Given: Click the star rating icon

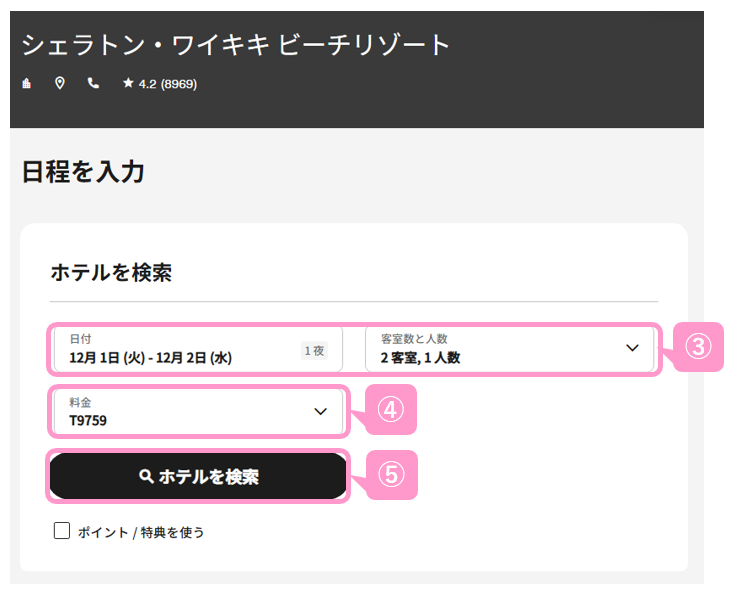Looking at the screenshot, I should [x=128, y=83].
